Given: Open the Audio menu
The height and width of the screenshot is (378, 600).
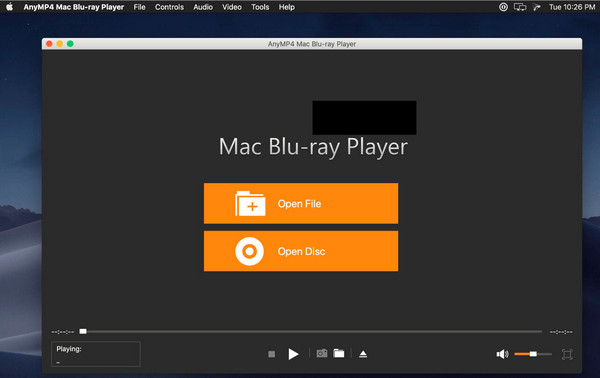Looking at the screenshot, I should coord(203,7).
